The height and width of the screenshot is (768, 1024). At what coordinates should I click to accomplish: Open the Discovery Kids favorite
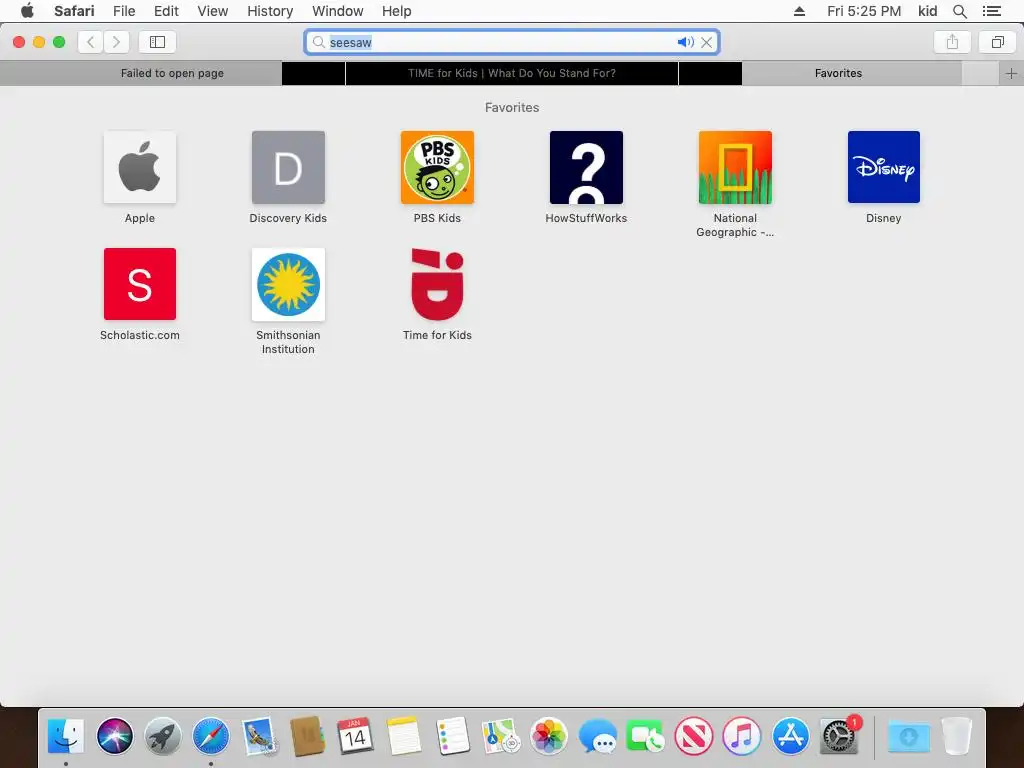[288, 167]
